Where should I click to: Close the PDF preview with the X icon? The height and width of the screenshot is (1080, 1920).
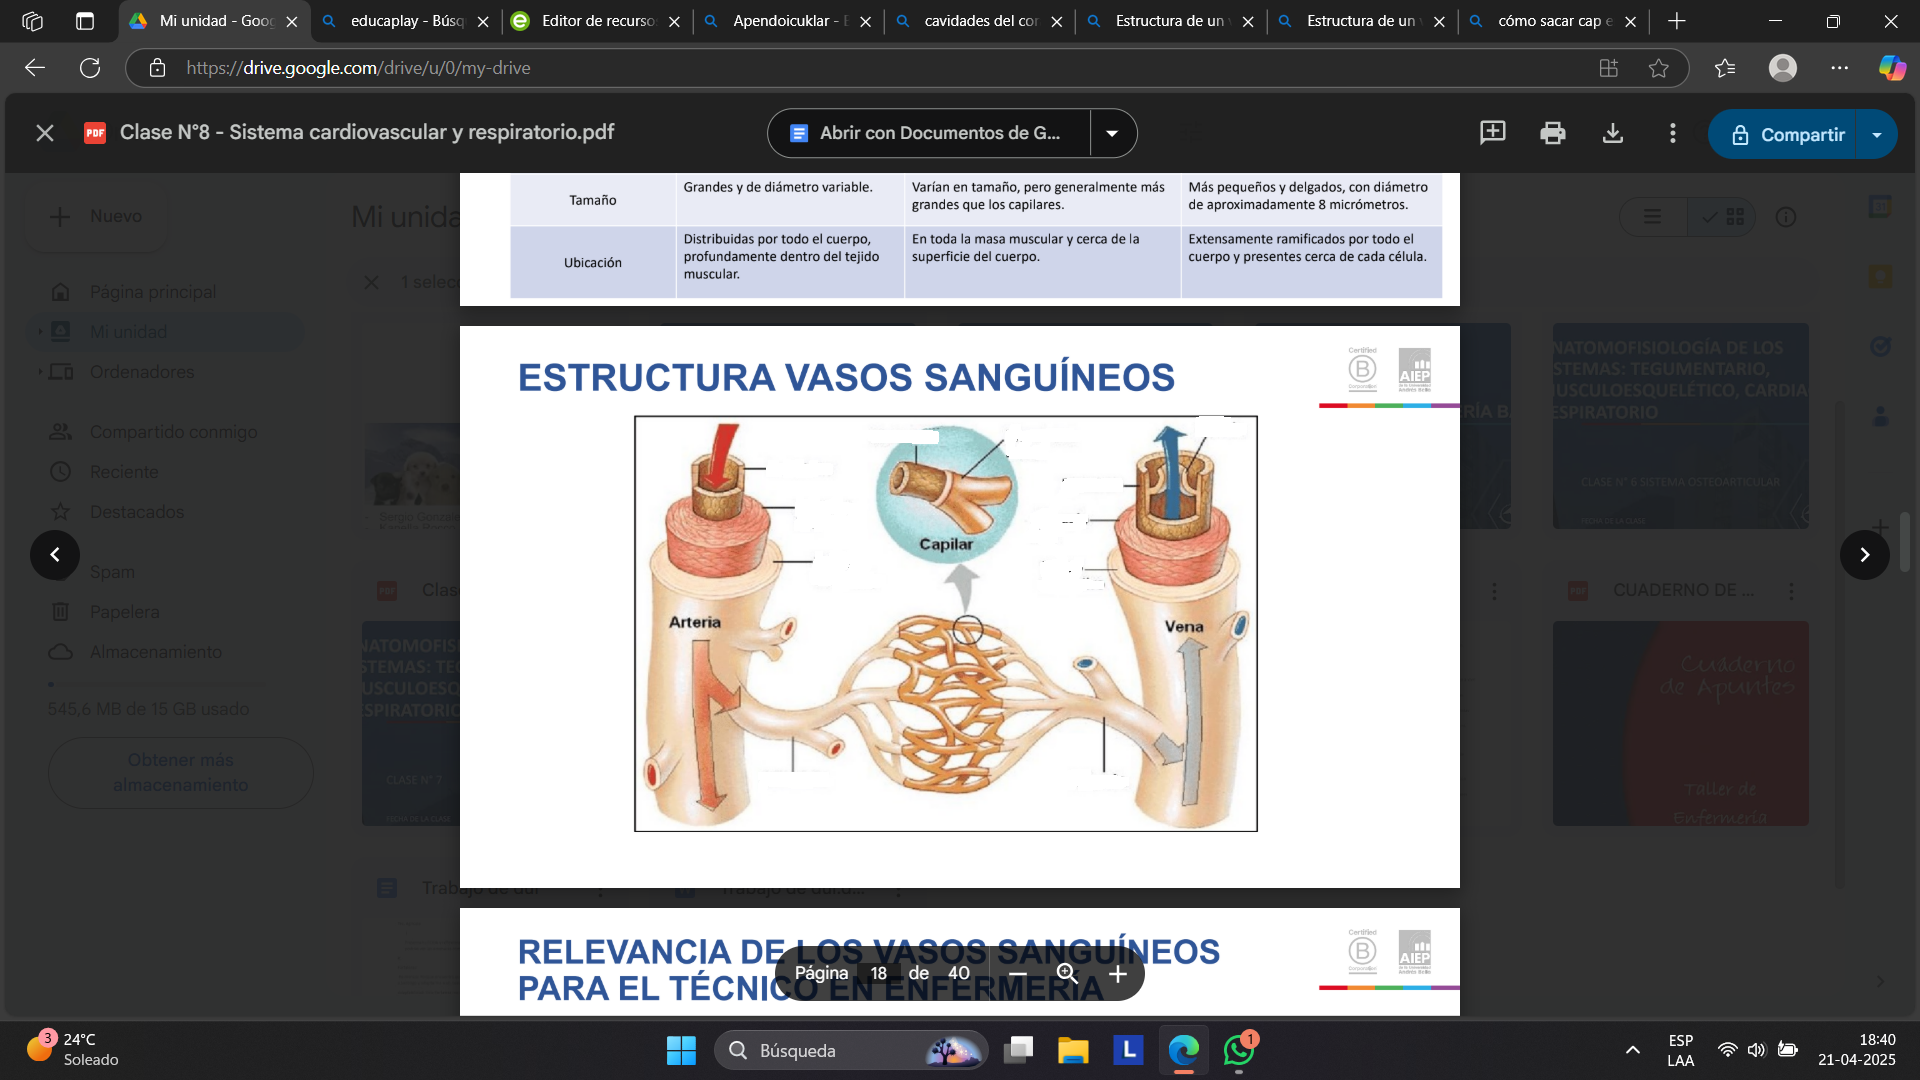point(45,133)
